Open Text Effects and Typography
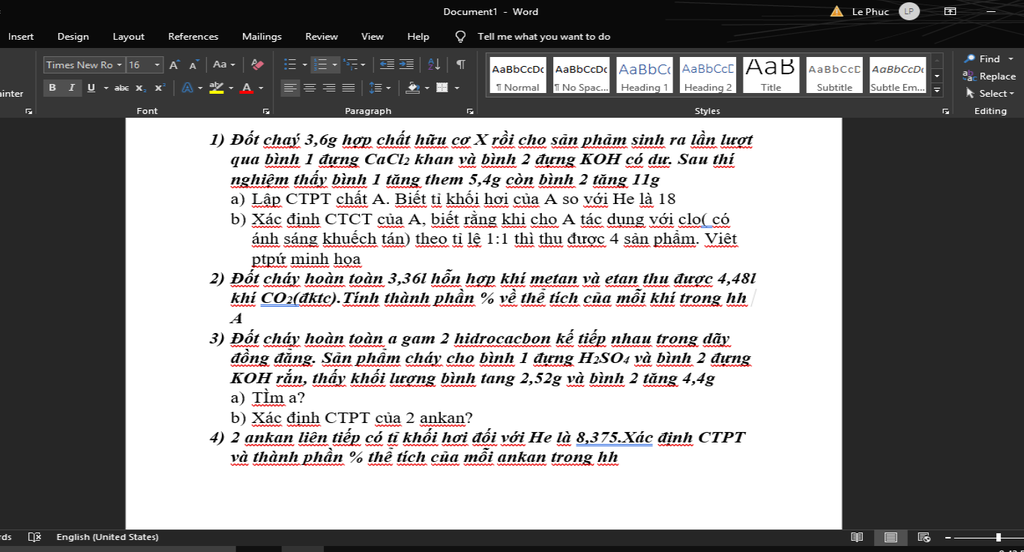The image size is (1024, 552). [x=187, y=88]
